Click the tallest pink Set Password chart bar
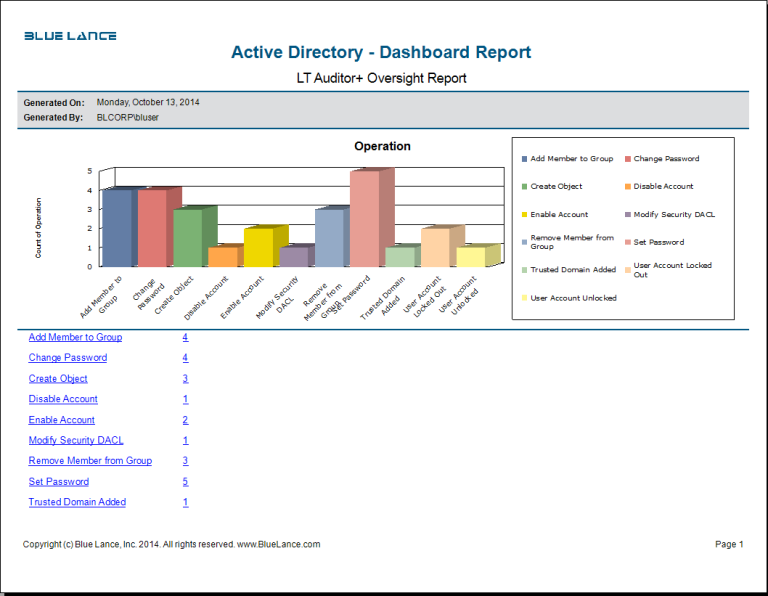 tap(364, 220)
